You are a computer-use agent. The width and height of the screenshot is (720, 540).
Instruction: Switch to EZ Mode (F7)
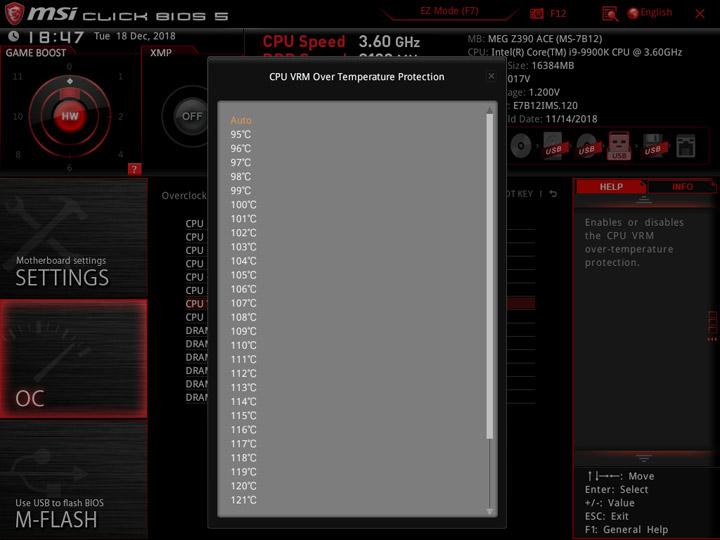click(x=449, y=11)
